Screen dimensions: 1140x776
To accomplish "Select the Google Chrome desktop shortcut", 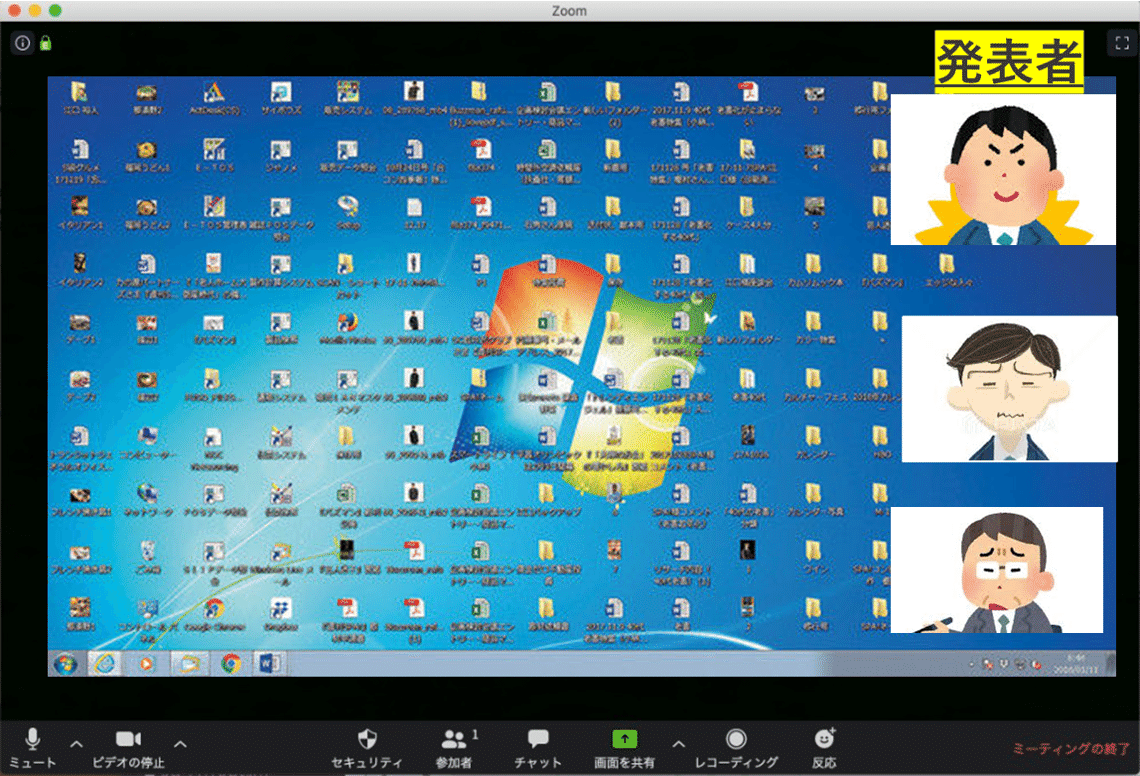I will pos(214,615).
